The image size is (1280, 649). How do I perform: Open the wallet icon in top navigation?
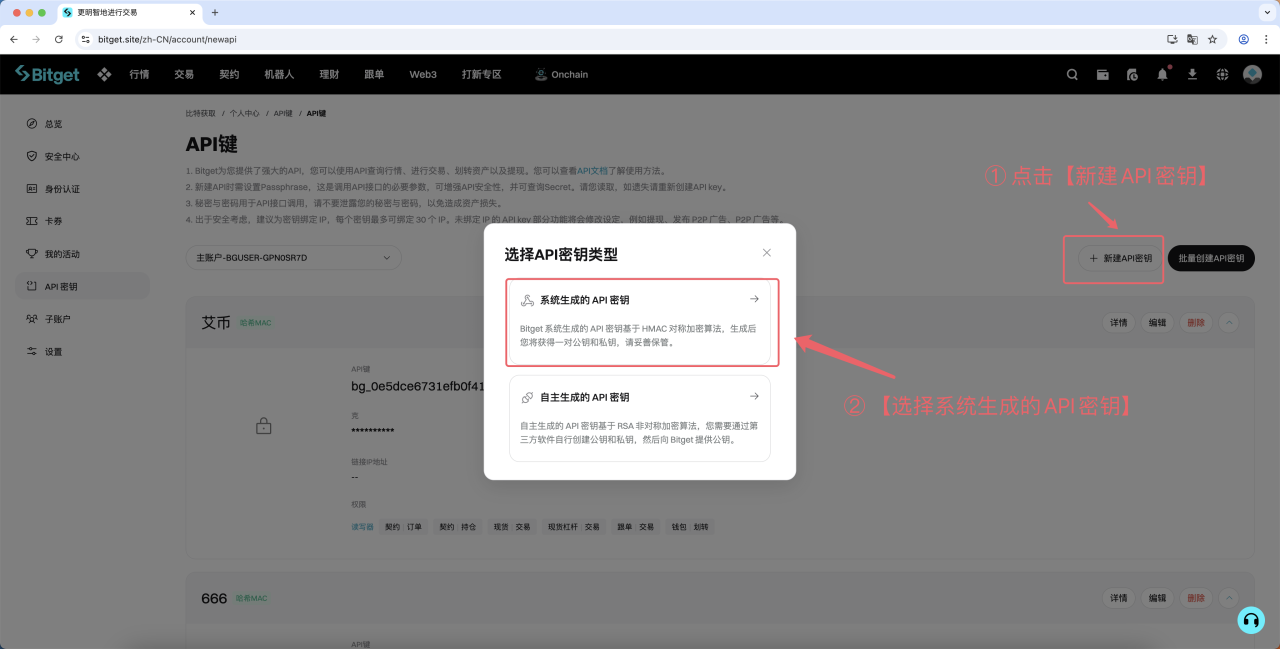(x=1102, y=74)
